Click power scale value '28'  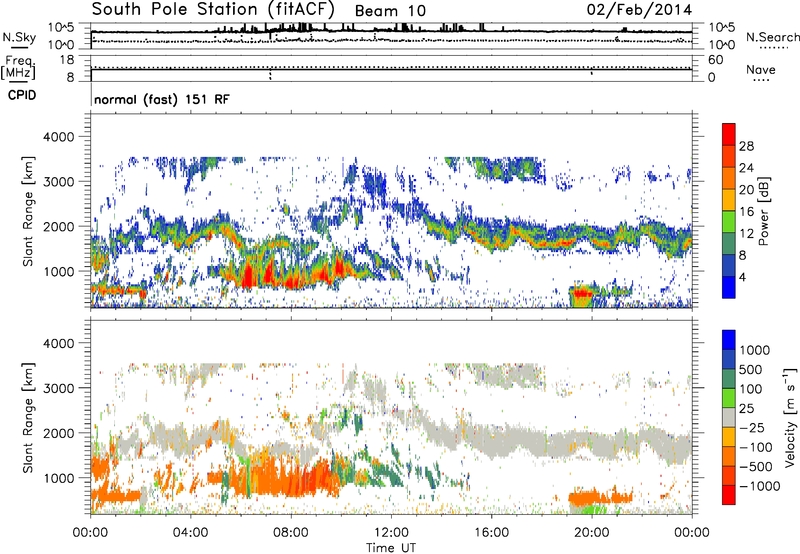(x=746, y=146)
